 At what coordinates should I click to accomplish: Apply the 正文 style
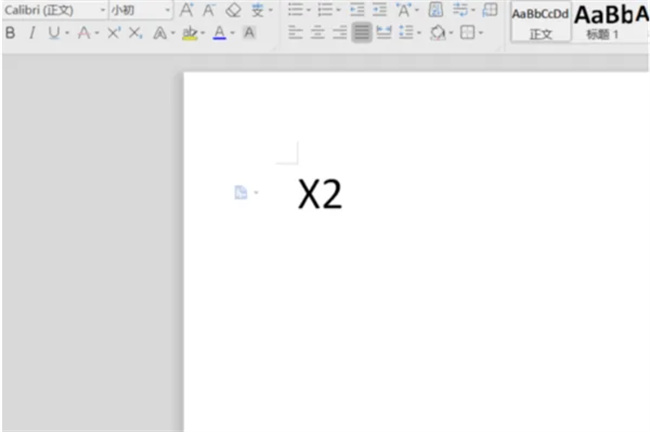point(540,22)
